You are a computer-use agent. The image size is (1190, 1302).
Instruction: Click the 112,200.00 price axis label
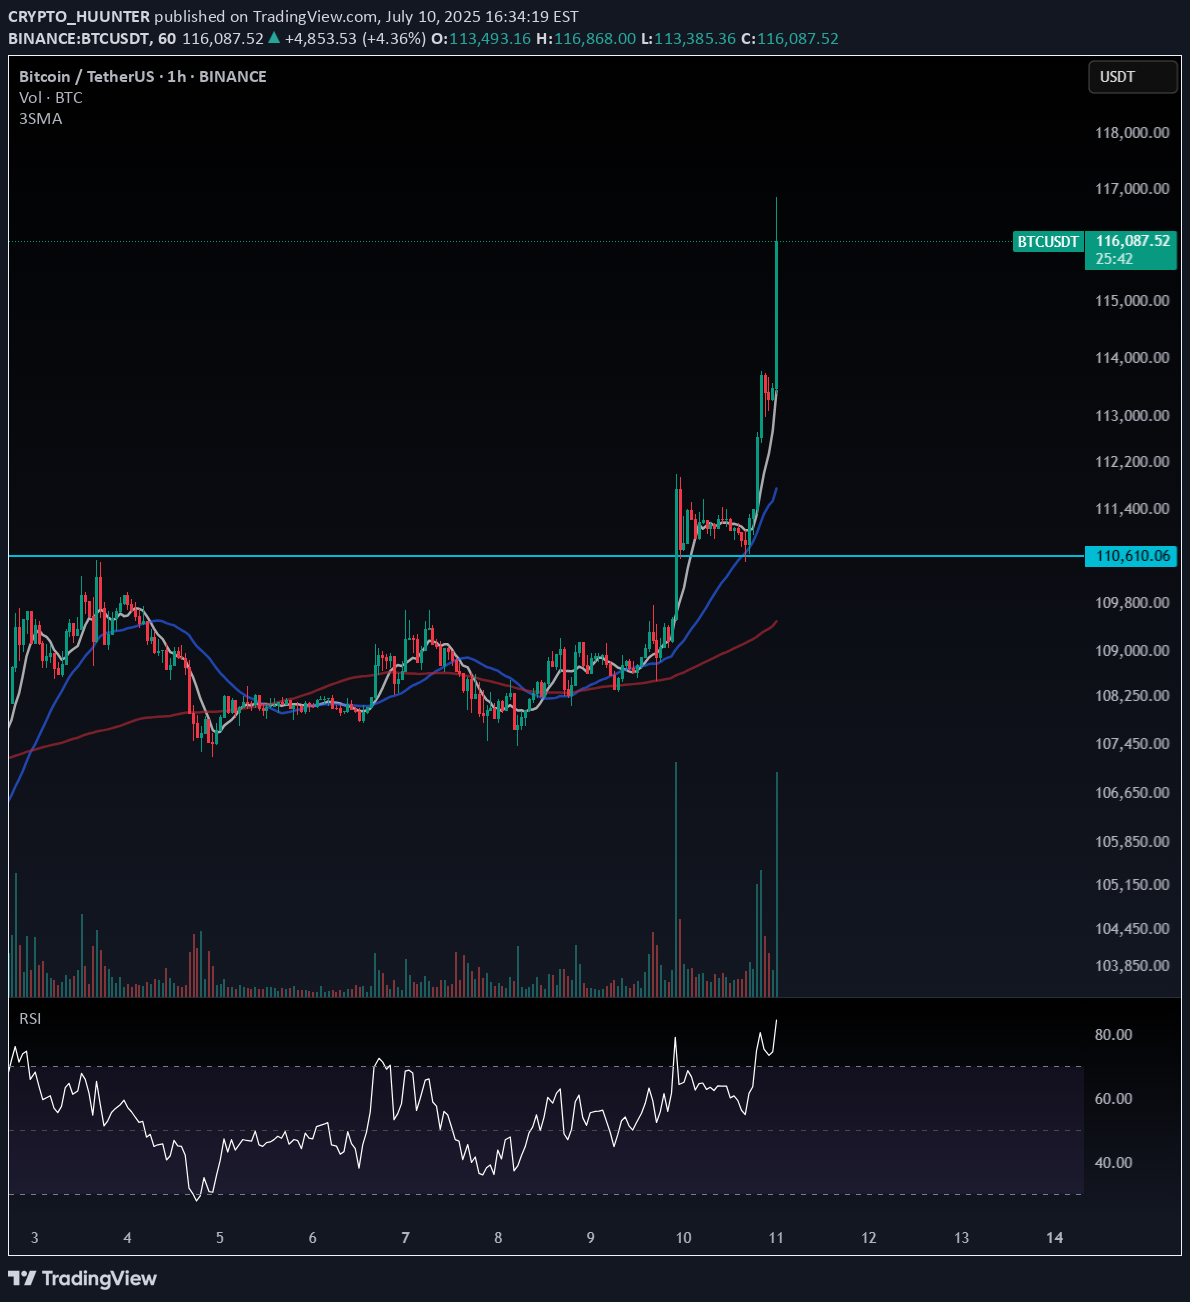(x=1133, y=461)
